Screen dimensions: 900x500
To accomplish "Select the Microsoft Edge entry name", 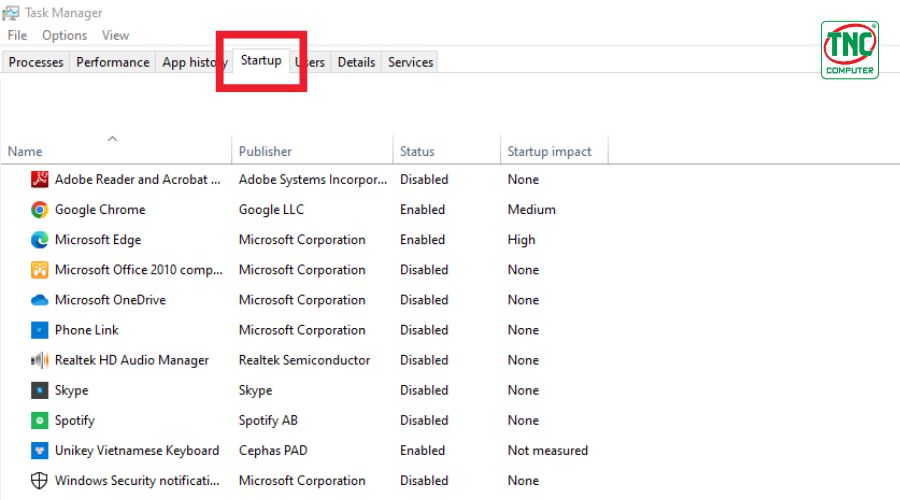I will (98, 239).
